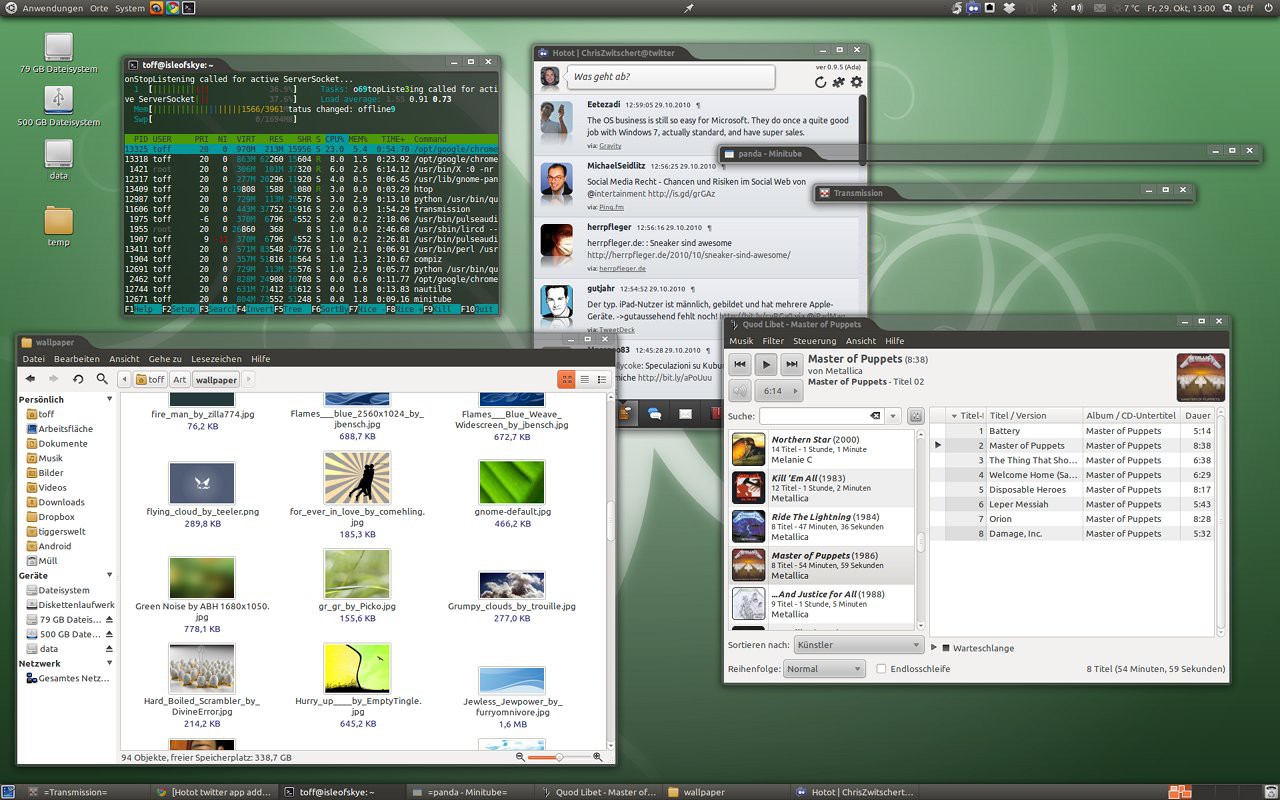Zoom out icon in file manager statusbar
Viewport: 1280px width, 800px height.
tap(521, 757)
